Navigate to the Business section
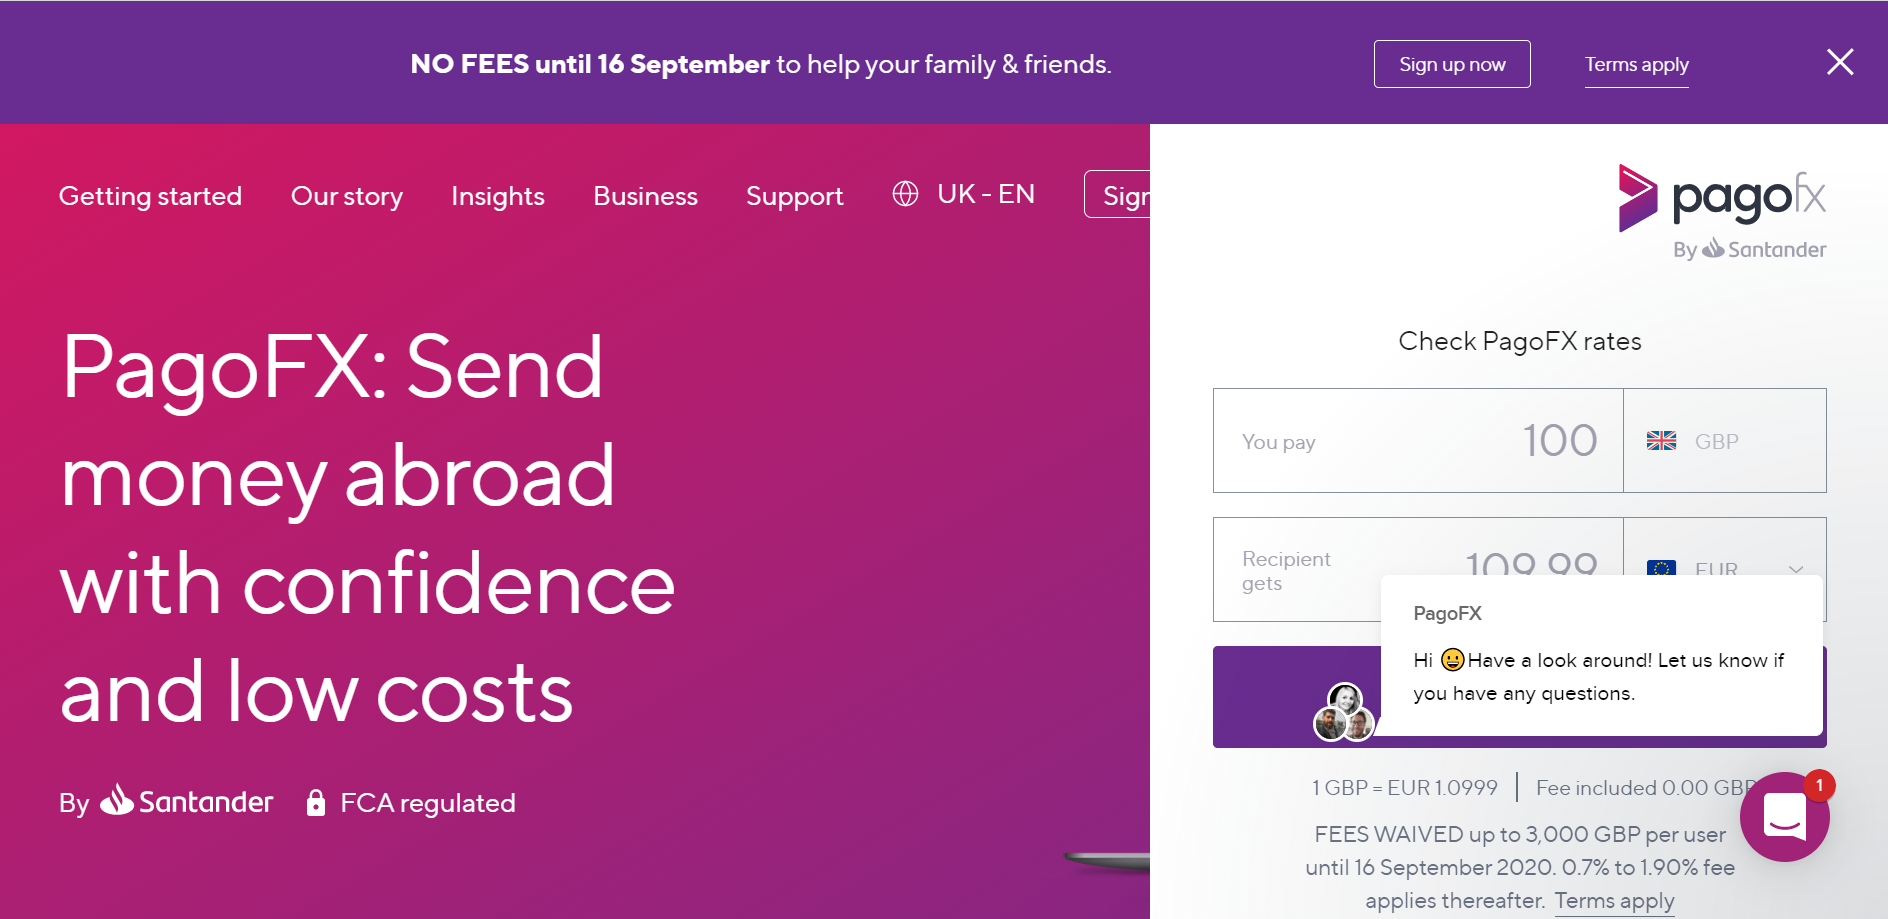Screen dimensions: 1888x919 click(x=645, y=196)
